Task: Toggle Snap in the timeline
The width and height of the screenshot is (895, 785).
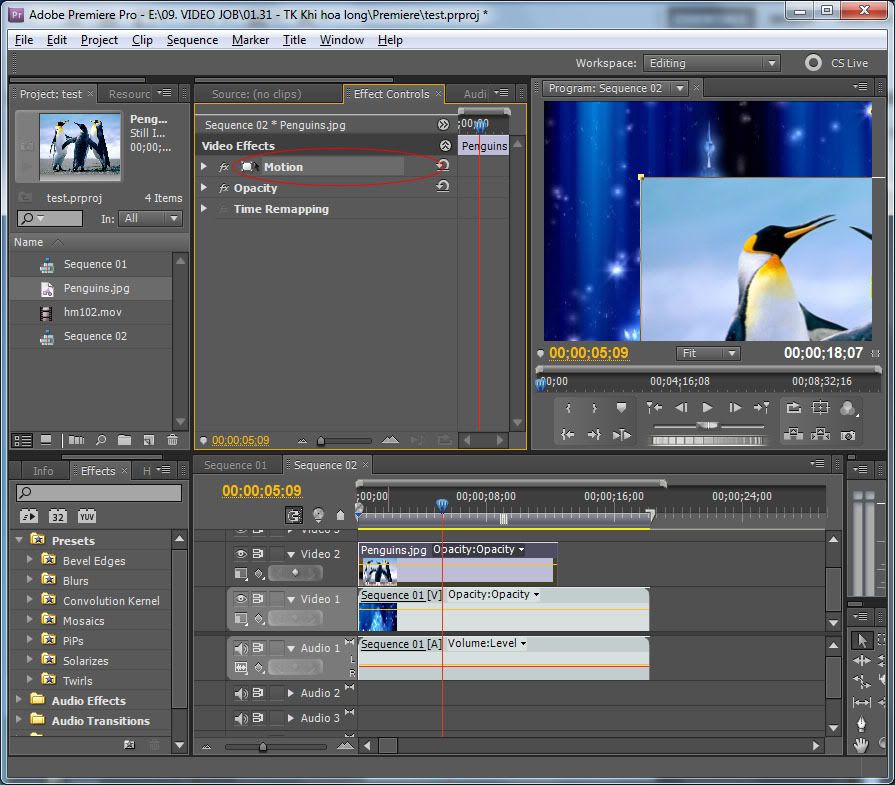Action: pos(294,516)
